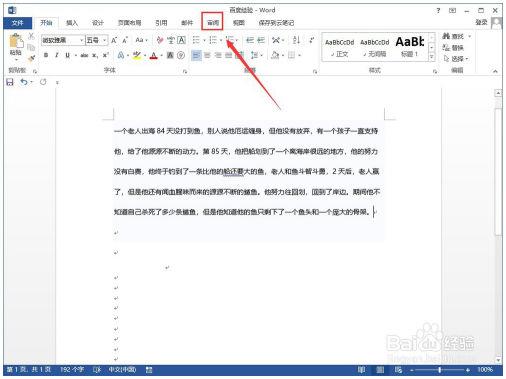Click the Copy icon
The width and height of the screenshot is (506, 379).
(31, 47)
